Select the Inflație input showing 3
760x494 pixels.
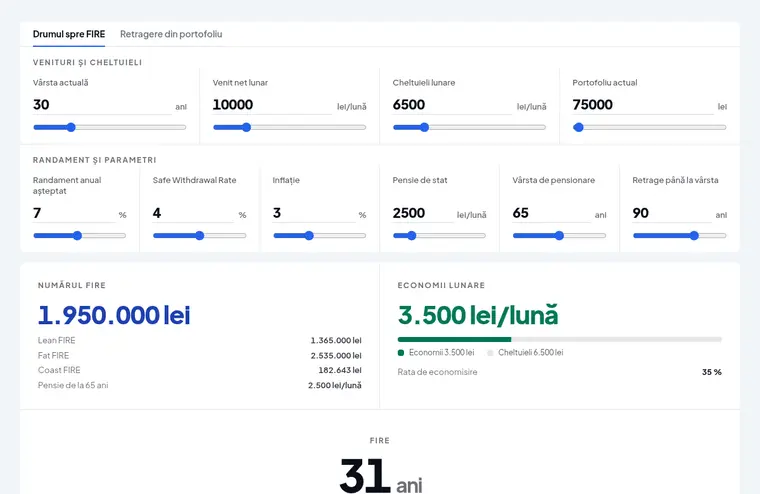(314, 213)
